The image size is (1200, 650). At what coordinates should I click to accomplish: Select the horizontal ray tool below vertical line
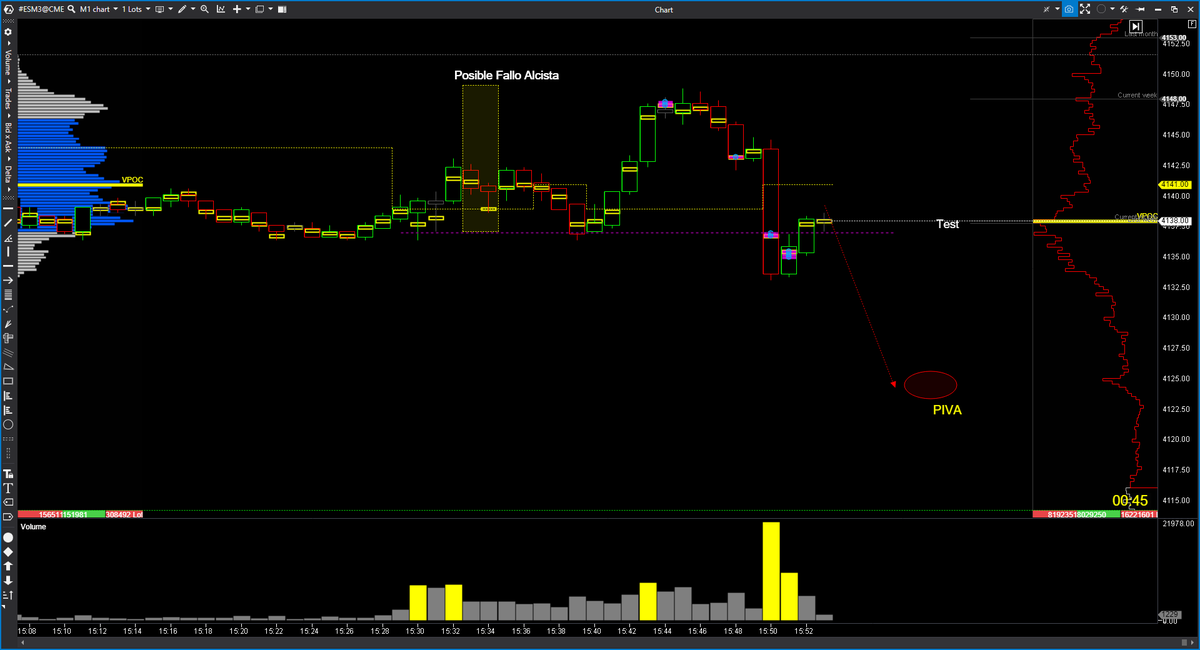(8, 265)
